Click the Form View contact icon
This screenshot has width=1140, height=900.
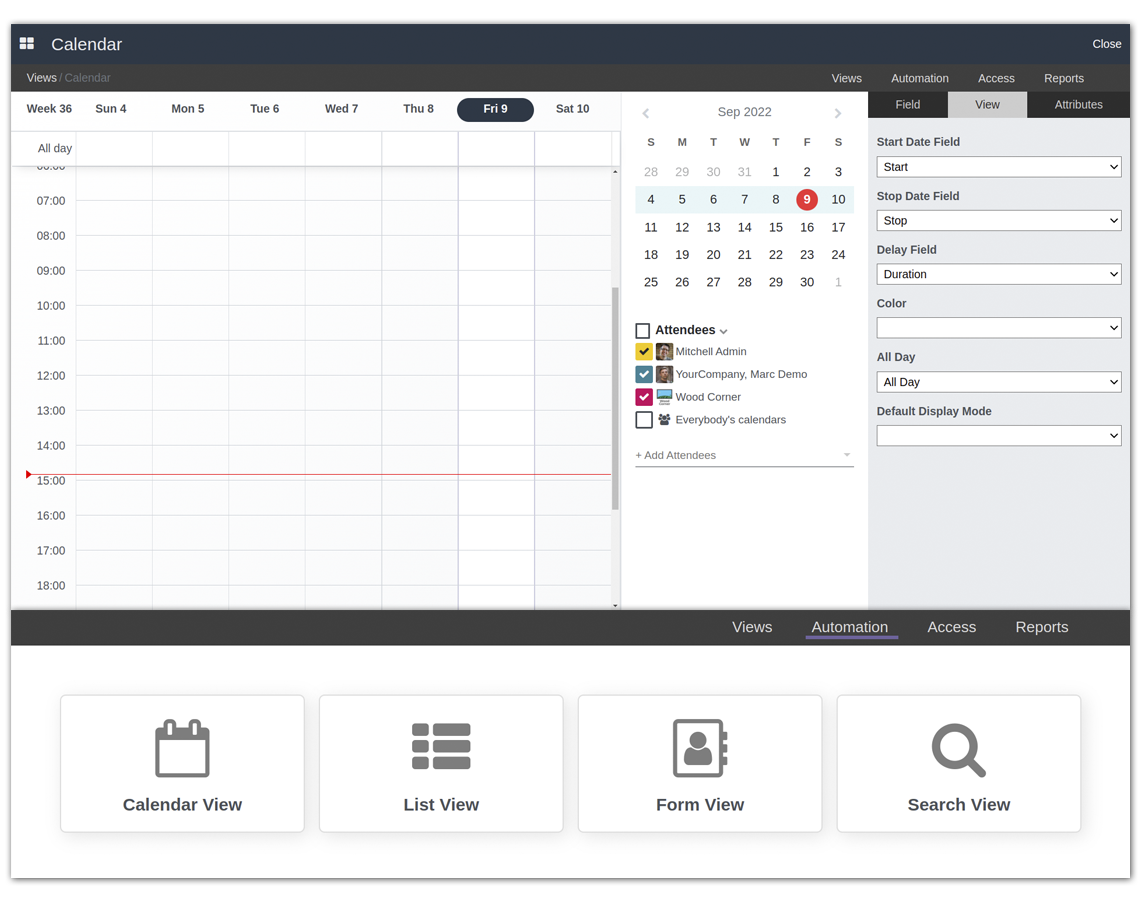tap(700, 748)
